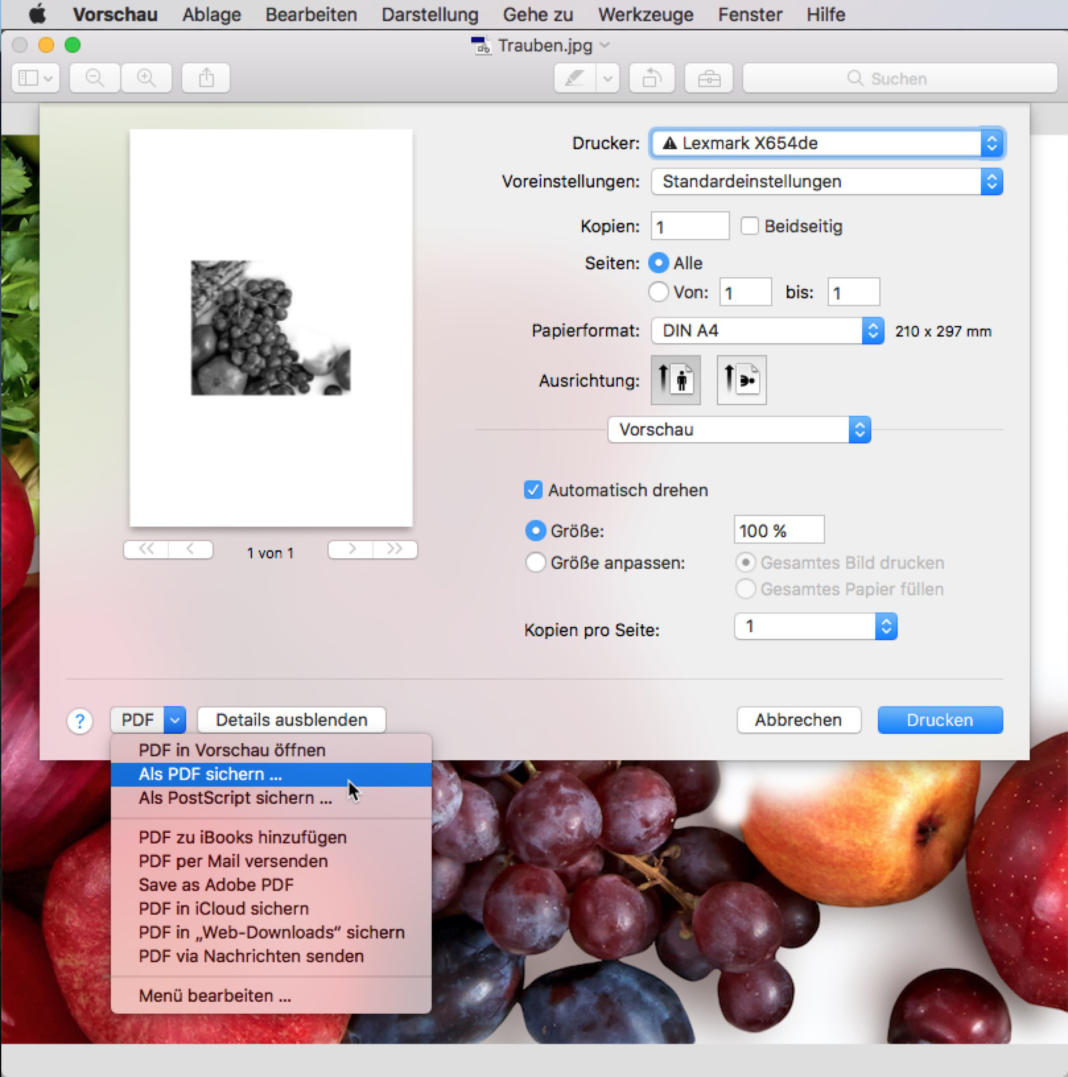The image size is (1068, 1077).
Task: Select the Von page range radio button
Action: [x=658, y=292]
